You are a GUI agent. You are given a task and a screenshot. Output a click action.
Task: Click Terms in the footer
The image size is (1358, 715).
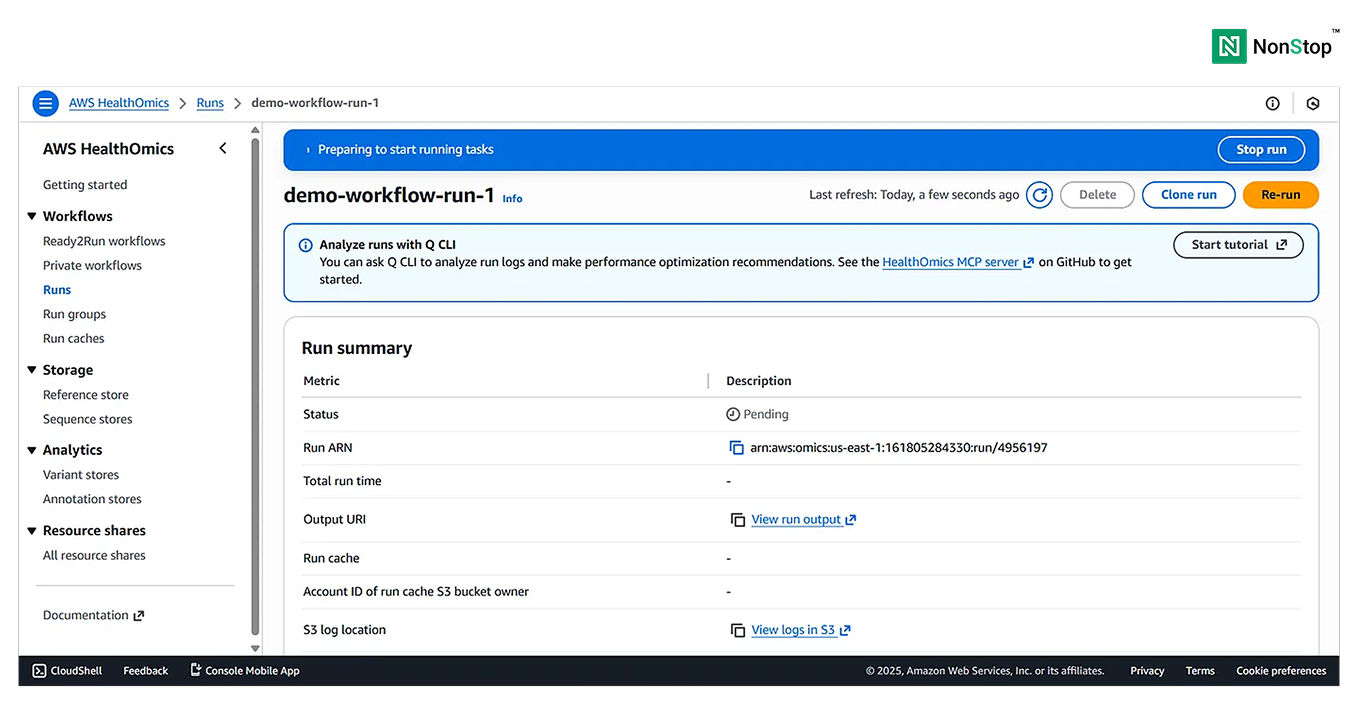(1200, 671)
